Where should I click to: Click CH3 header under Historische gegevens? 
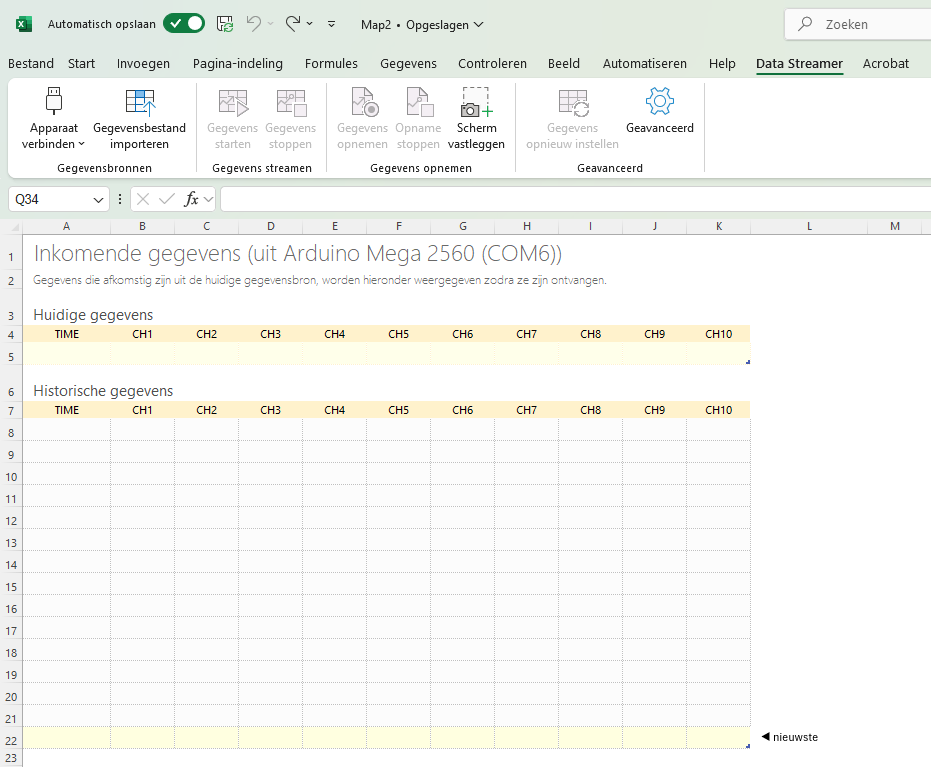point(270,410)
